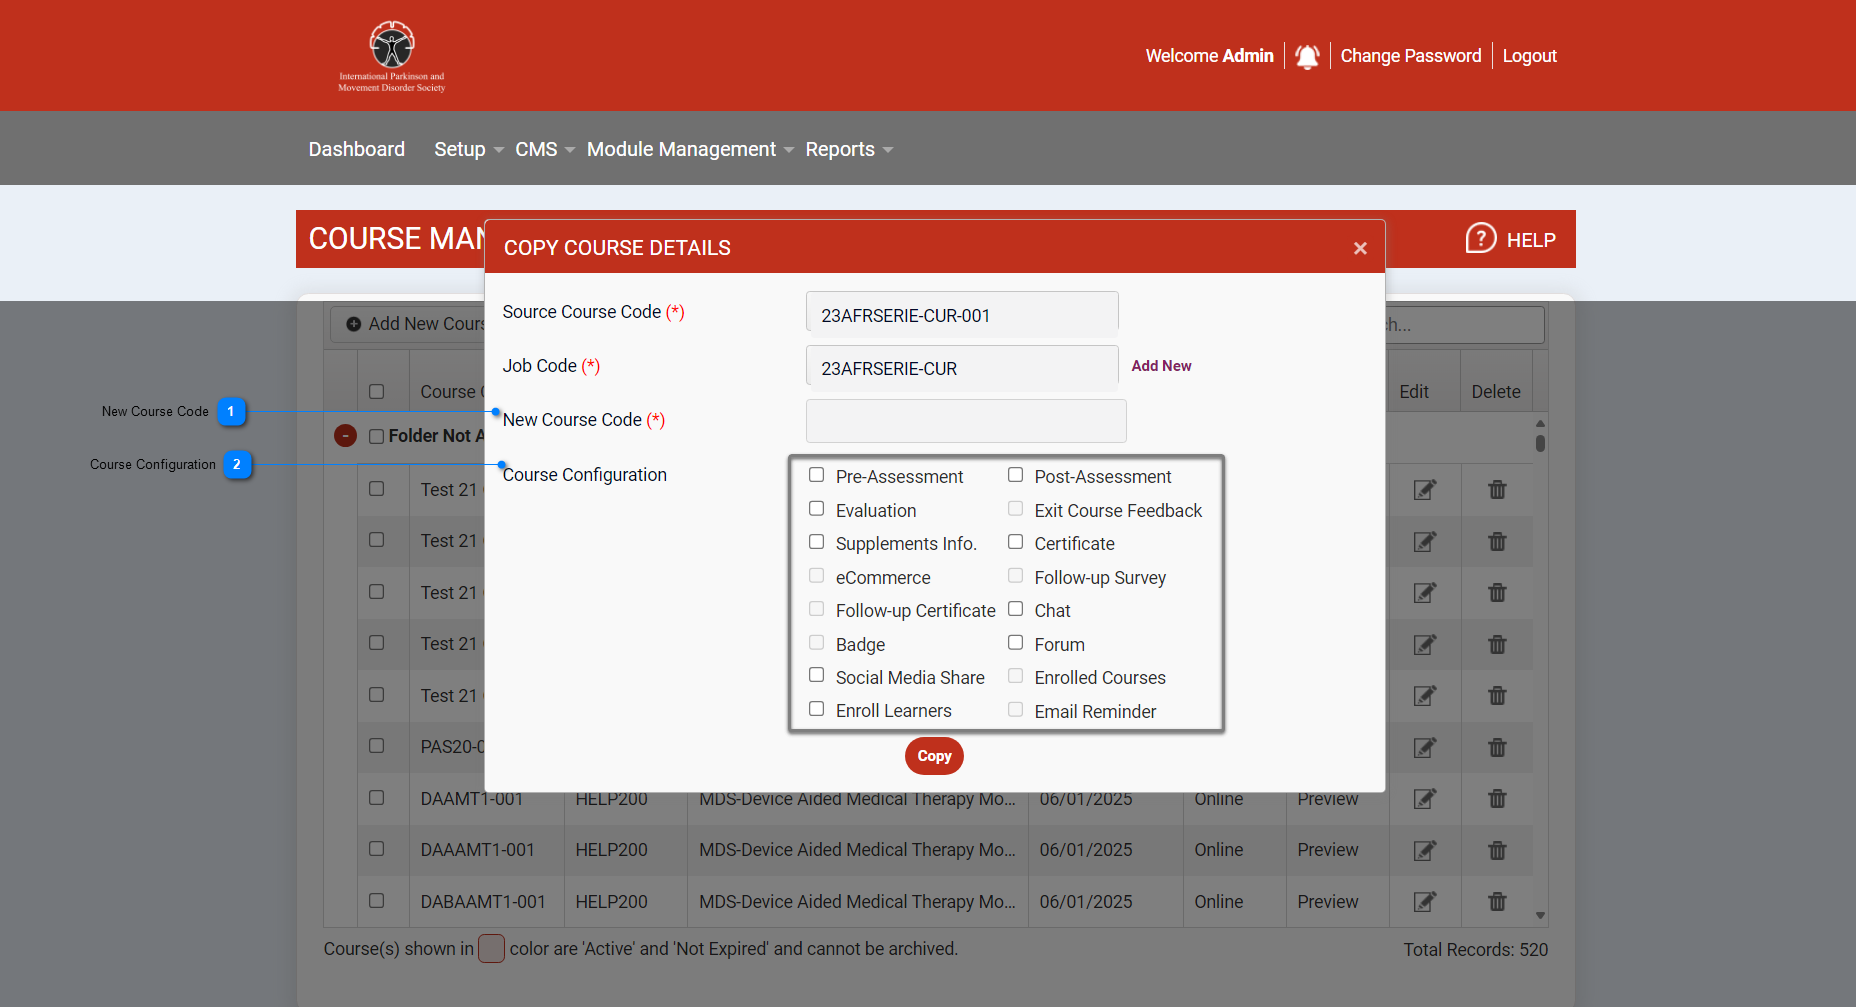Open the CMS menu
Image resolution: width=1856 pixels, height=1007 pixels.
coord(544,149)
